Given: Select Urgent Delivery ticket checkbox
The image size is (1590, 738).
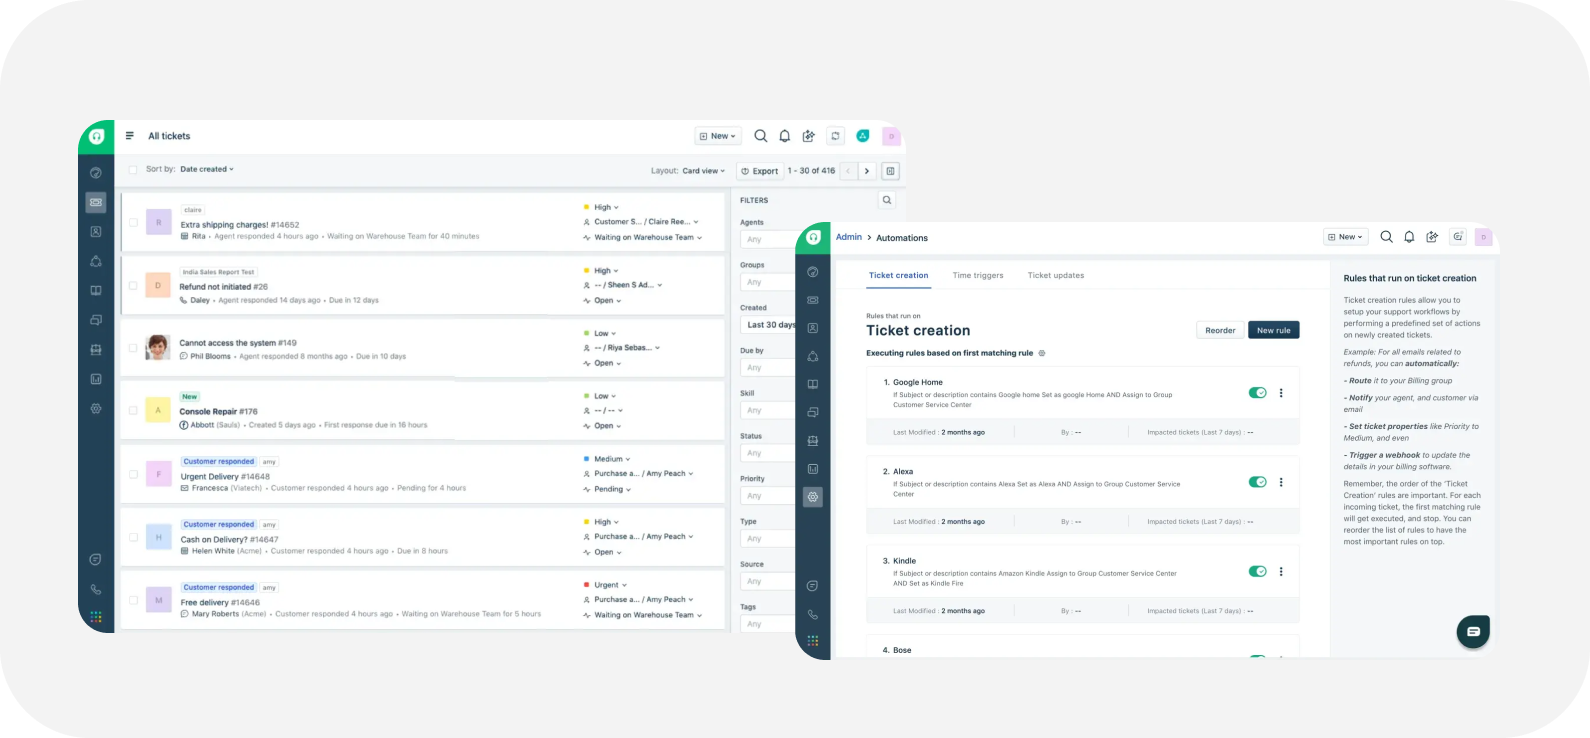Looking at the screenshot, I should (x=133, y=474).
